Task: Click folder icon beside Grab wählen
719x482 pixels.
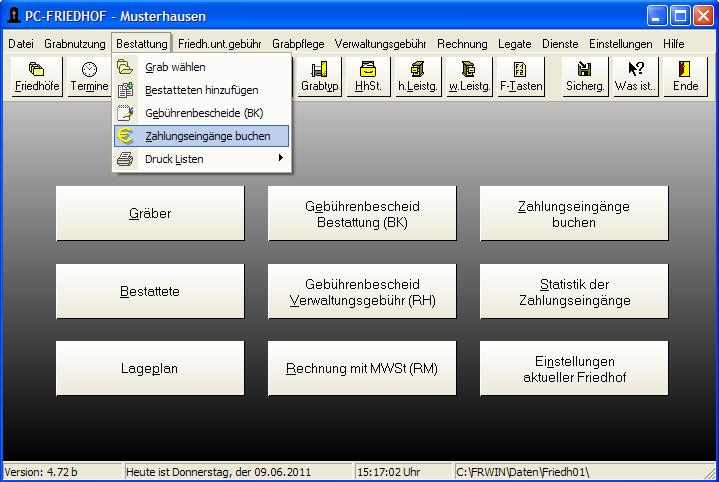Action: point(125,67)
